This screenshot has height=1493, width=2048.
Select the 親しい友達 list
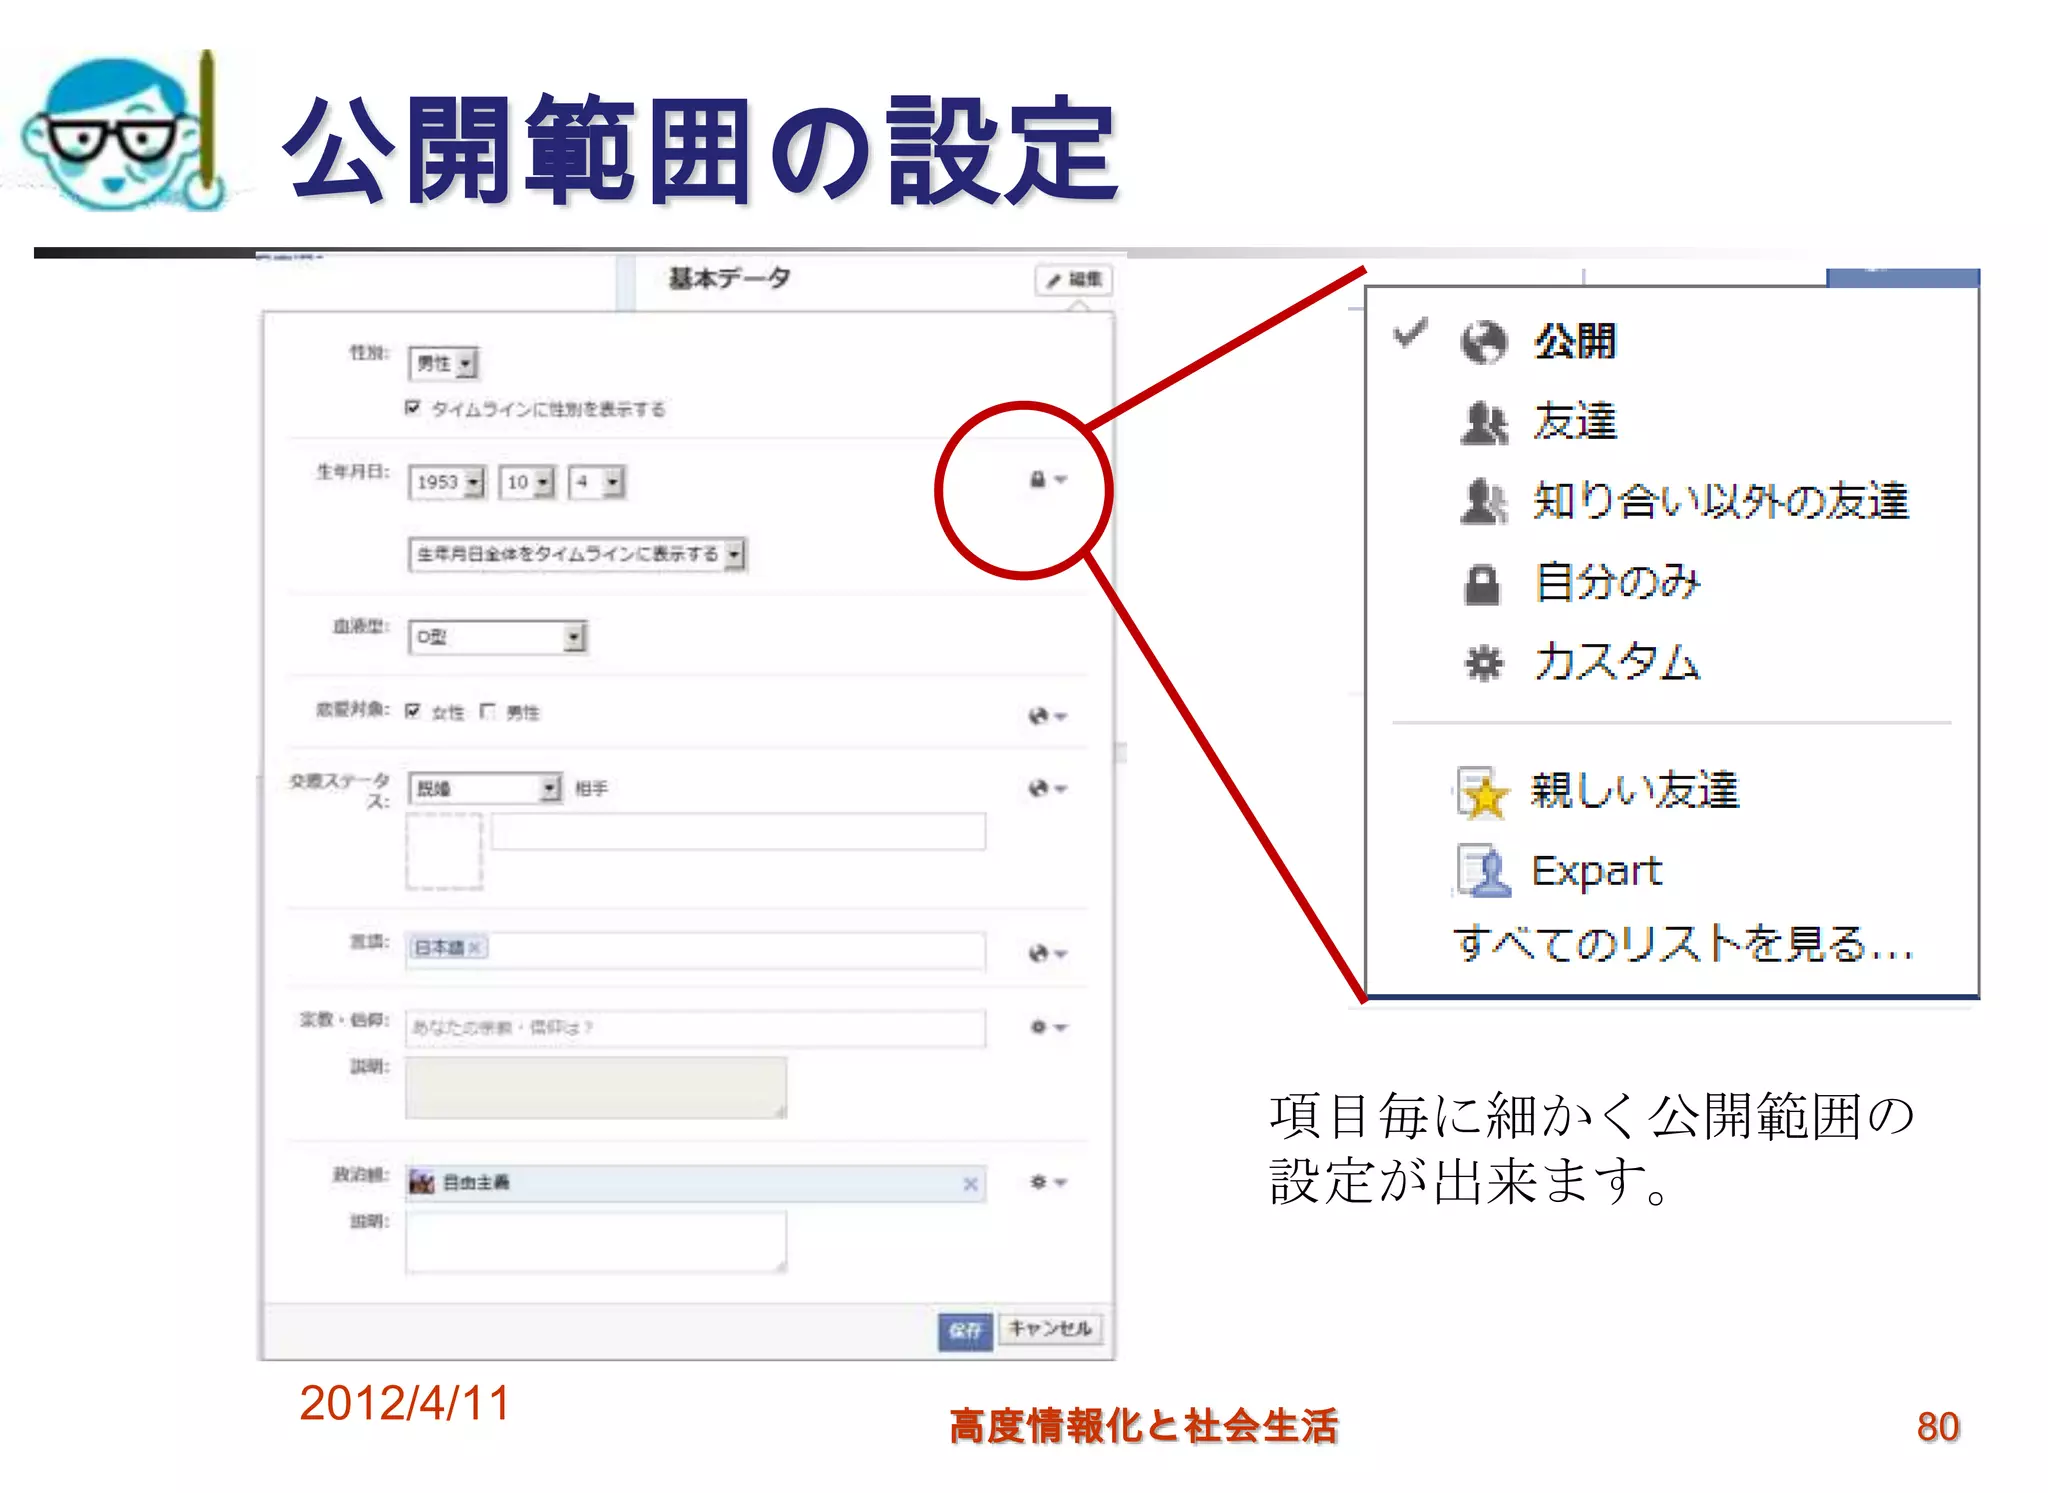(1635, 791)
